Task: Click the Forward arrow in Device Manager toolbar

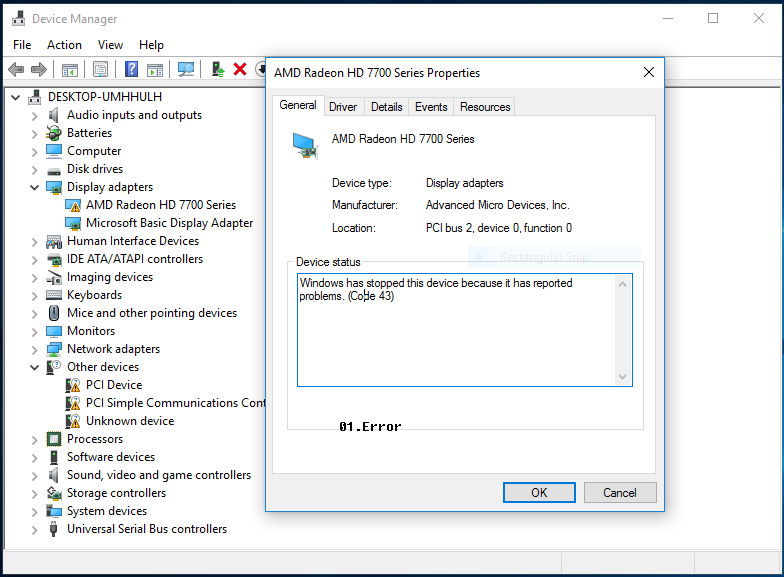Action: click(x=38, y=70)
